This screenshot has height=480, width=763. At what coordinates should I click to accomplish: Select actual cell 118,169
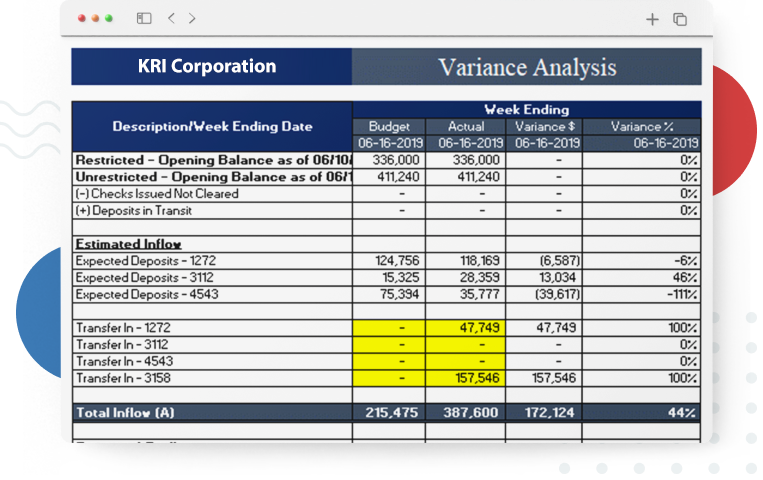[x=466, y=260]
